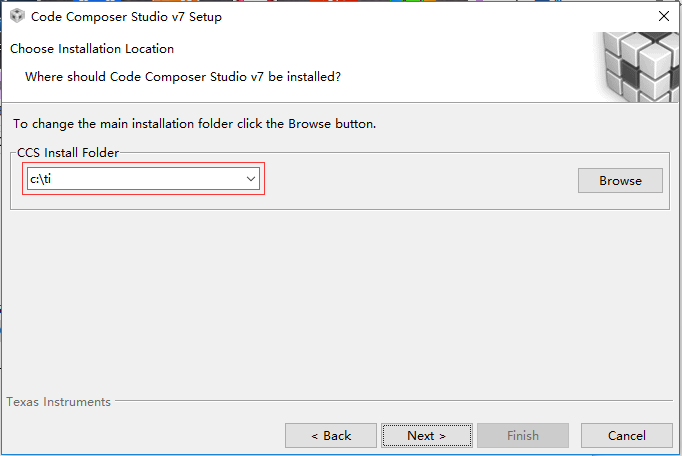Click the Code Composer Studio title bar icon
The image size is (682, 456).
[x=17, y=16]
